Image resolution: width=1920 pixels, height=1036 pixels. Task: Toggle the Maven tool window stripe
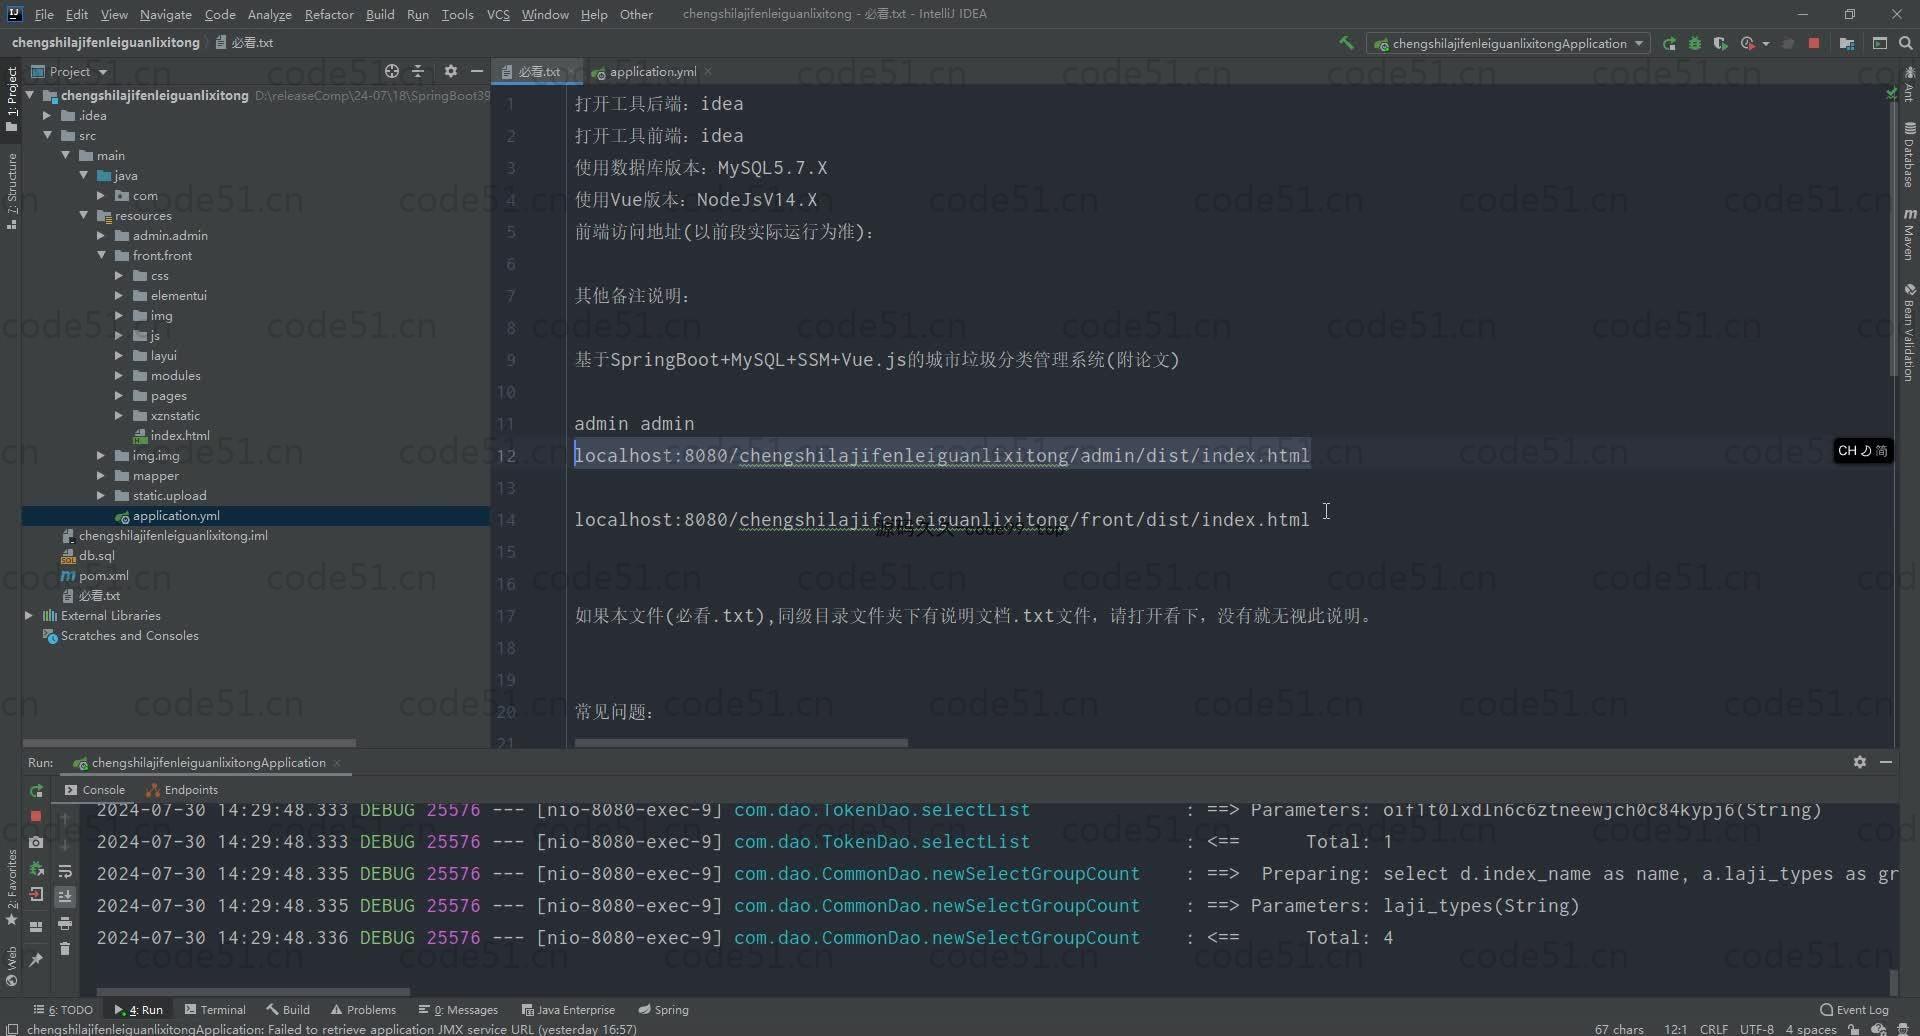coord(1909,235)
